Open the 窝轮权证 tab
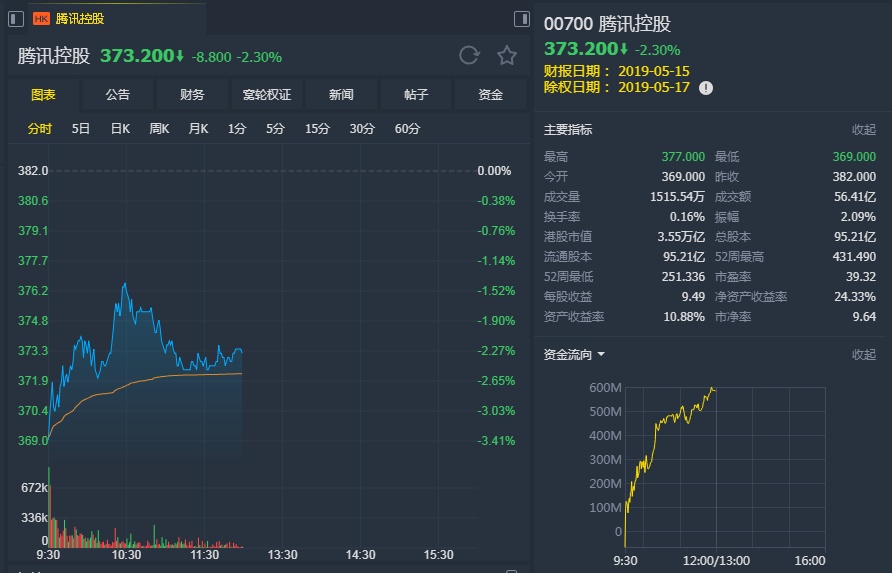This screenshot has width=892, height=573. [x=267, y=95]
